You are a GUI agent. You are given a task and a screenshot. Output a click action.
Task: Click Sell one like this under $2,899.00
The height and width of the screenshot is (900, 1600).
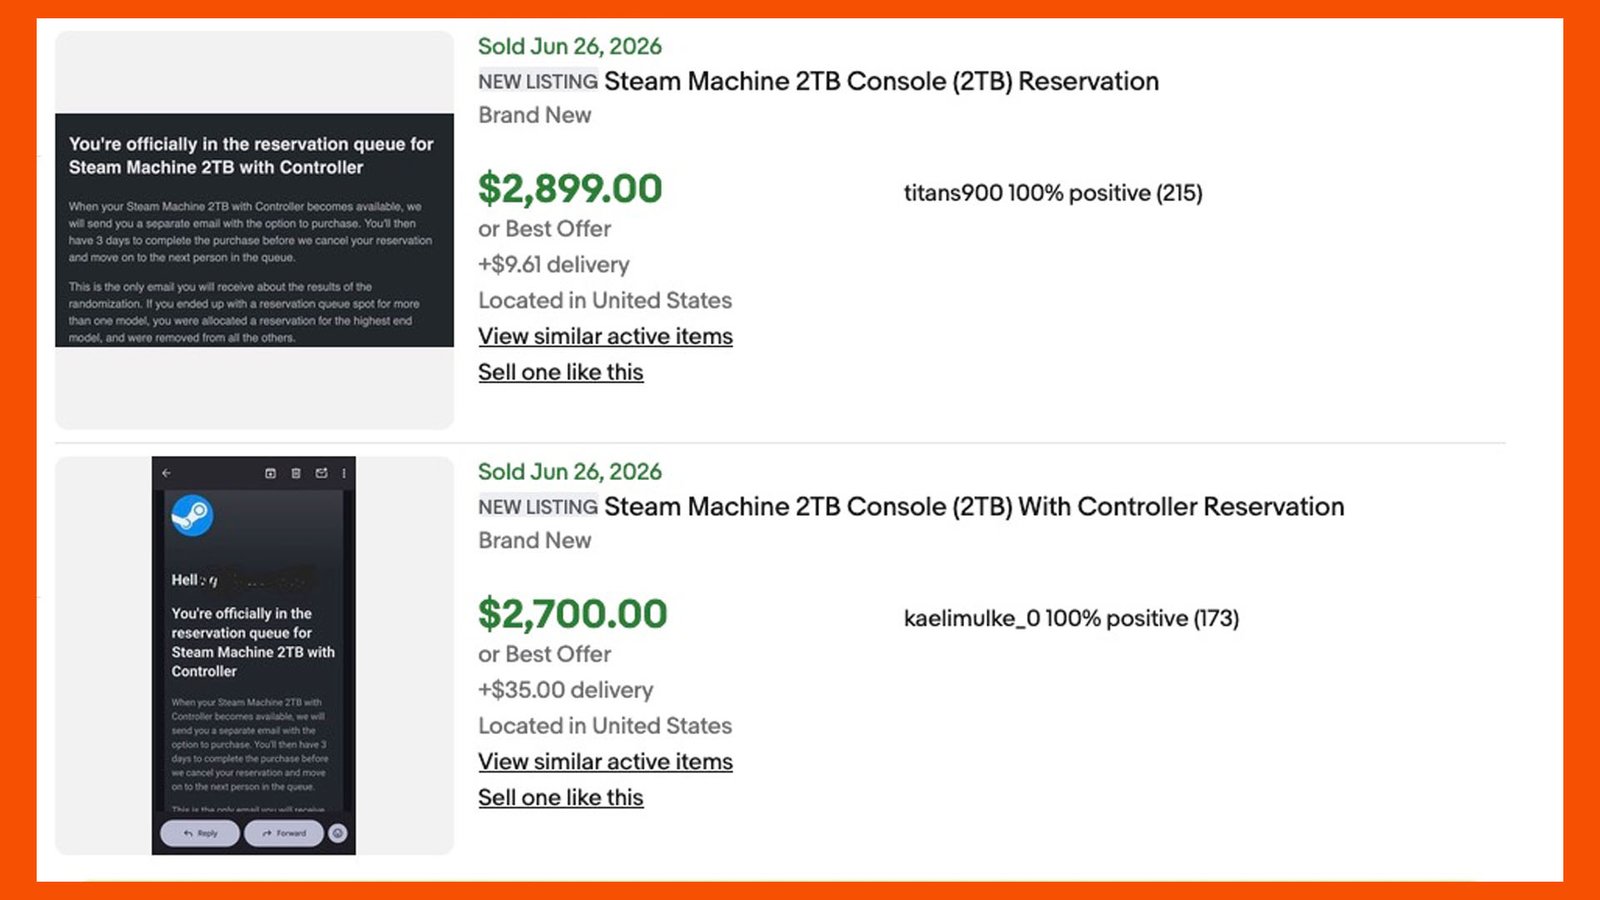[560, 372]
